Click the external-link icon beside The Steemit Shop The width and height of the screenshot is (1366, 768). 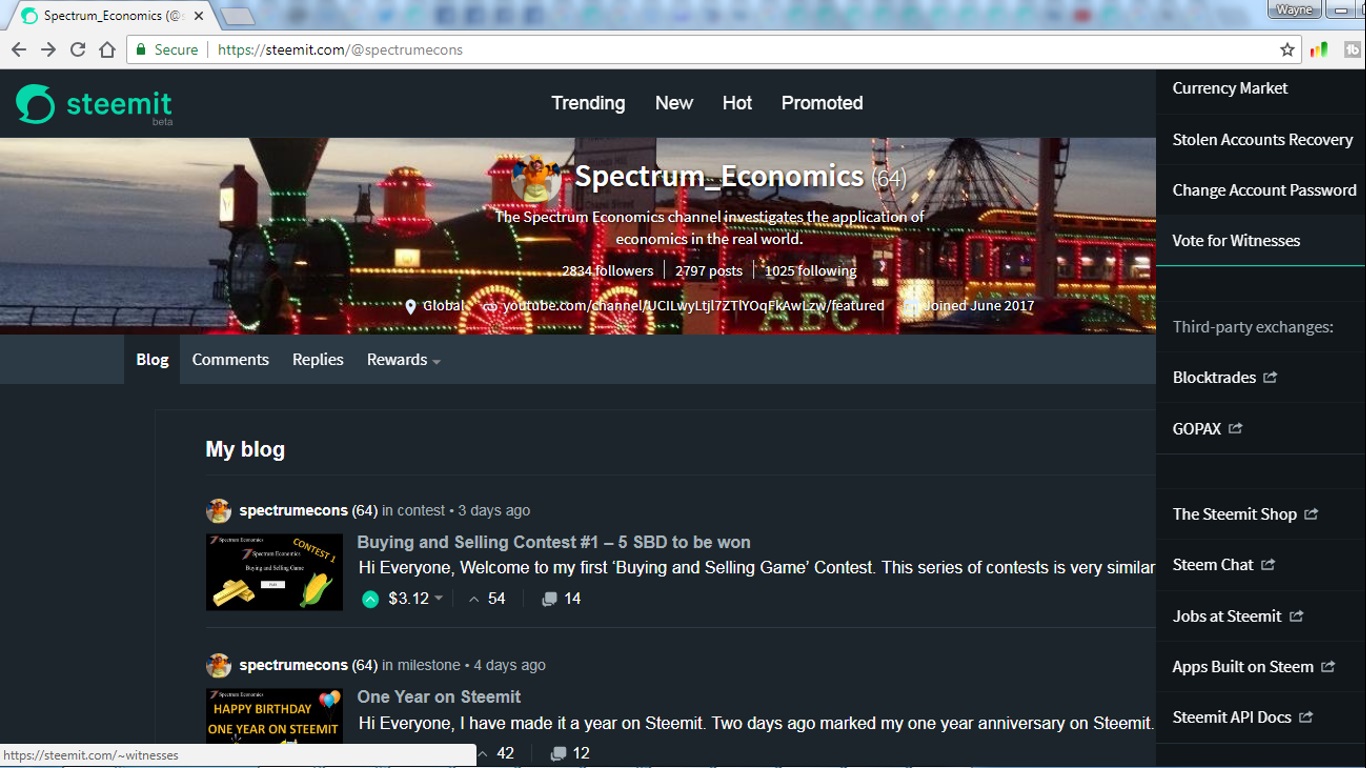1311,514
